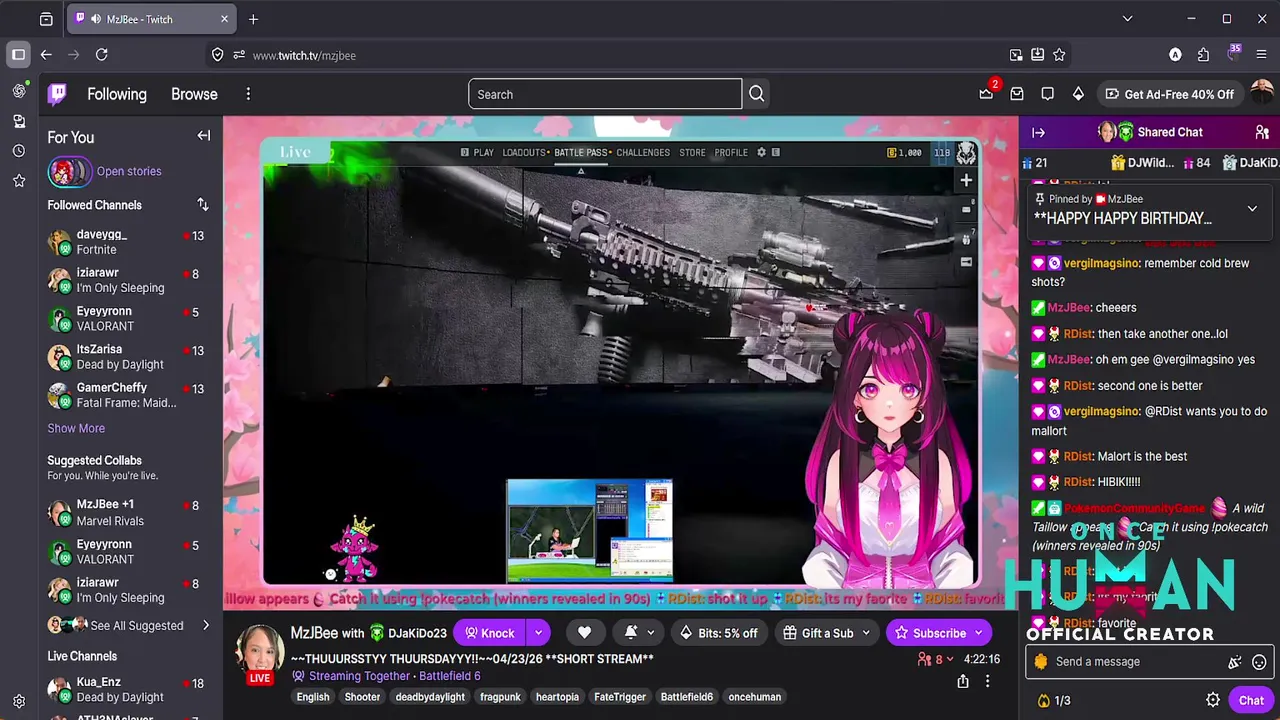Open the user profile avatar menu
The image size is (1280, 720).
(x=1261, y=93)
